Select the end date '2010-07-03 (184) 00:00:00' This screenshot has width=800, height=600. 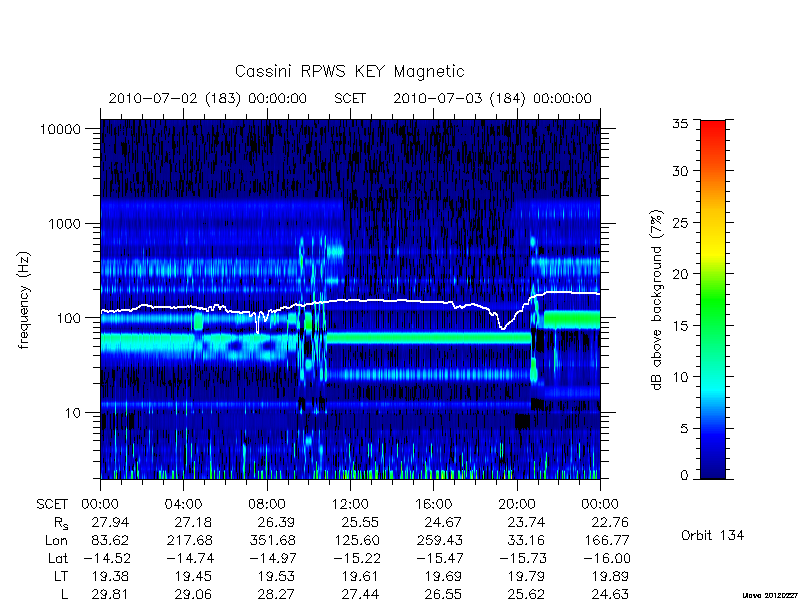pos(492,98)
